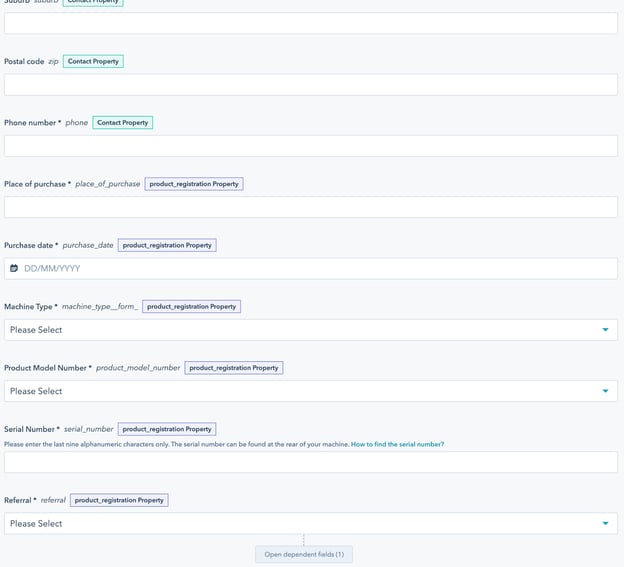
Task: Click the Postal code input field
Action: 310,85
